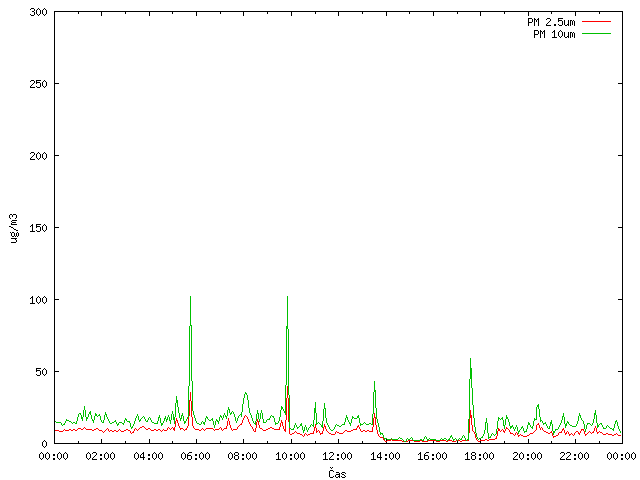640x480 pixels.
Task: Click the 06:00 time tick label
Action: pos(196,456)
